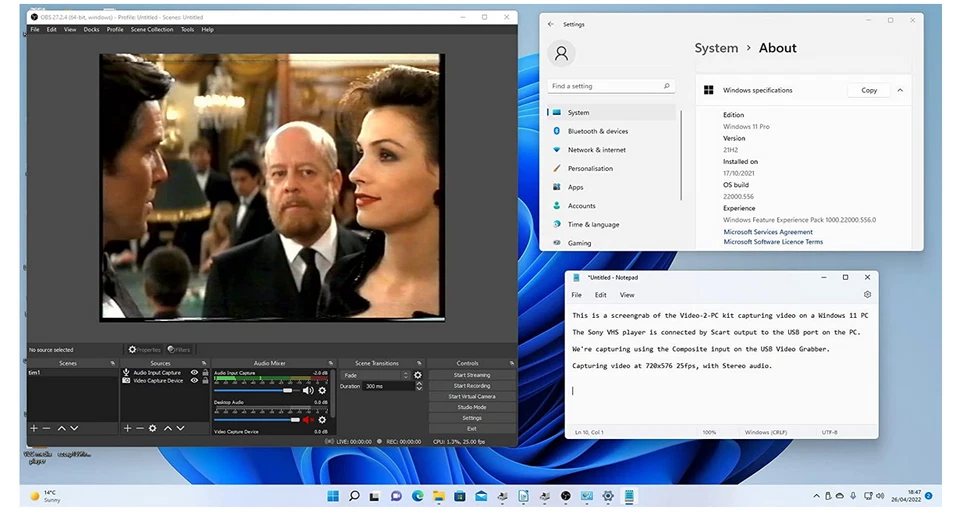The width and height of the screenshot is (960, 514).
Task: Open source properties gear in Sources panel
Action: [x=152, y=428]
